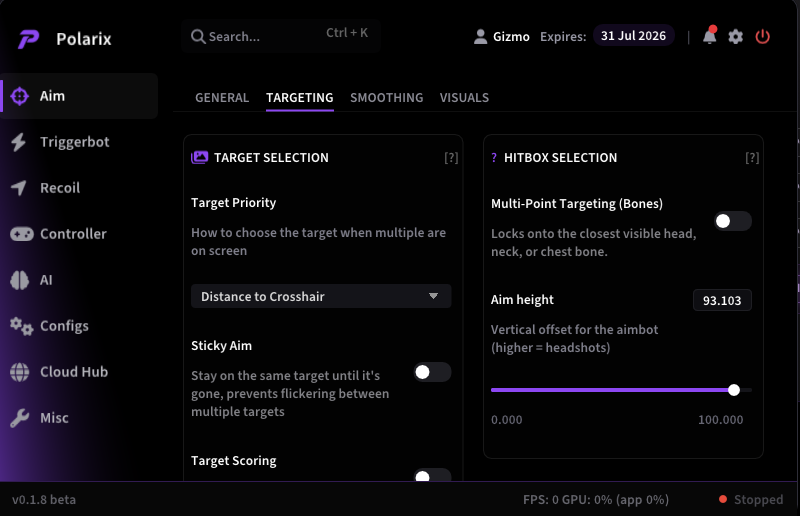Click the Polarix app name text
The width and height of the screenshot is (800, 516).
click(x=84, y=39)
